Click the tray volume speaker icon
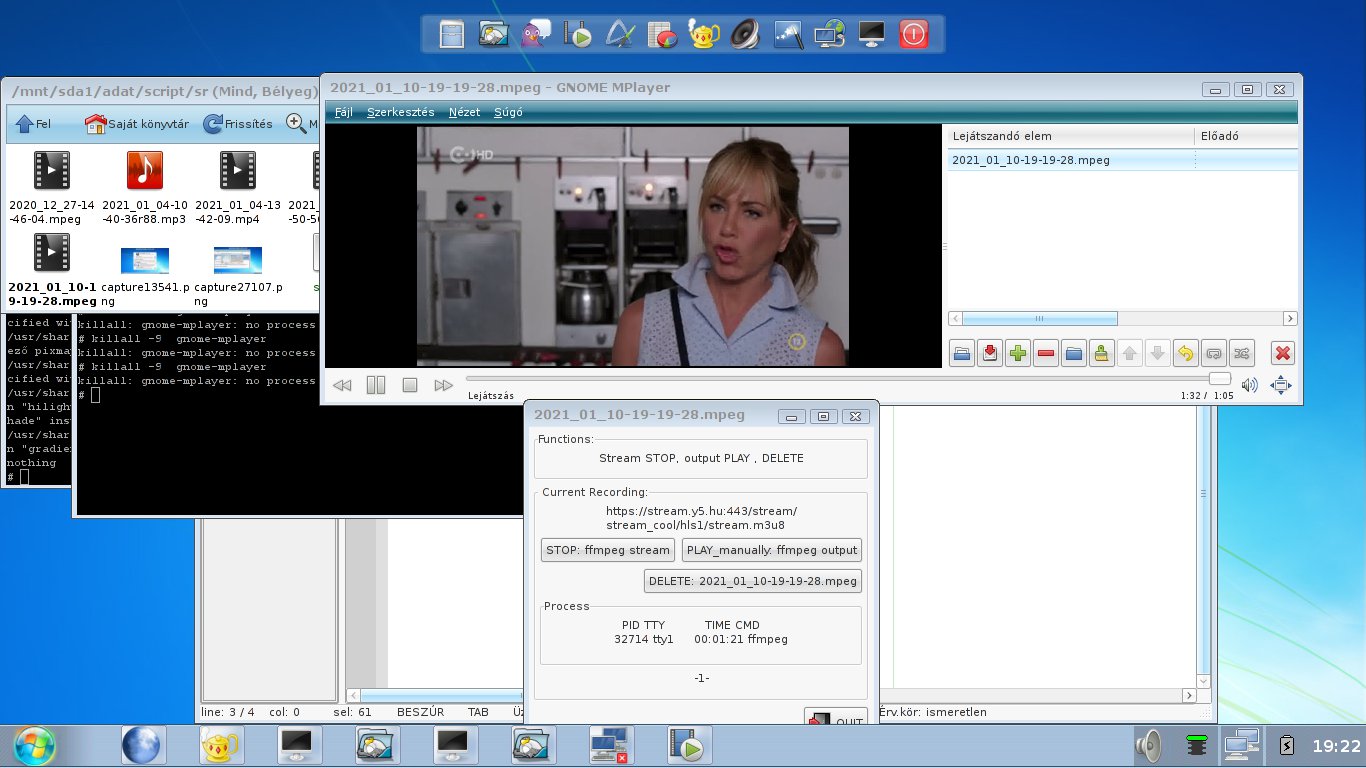 1148,745
